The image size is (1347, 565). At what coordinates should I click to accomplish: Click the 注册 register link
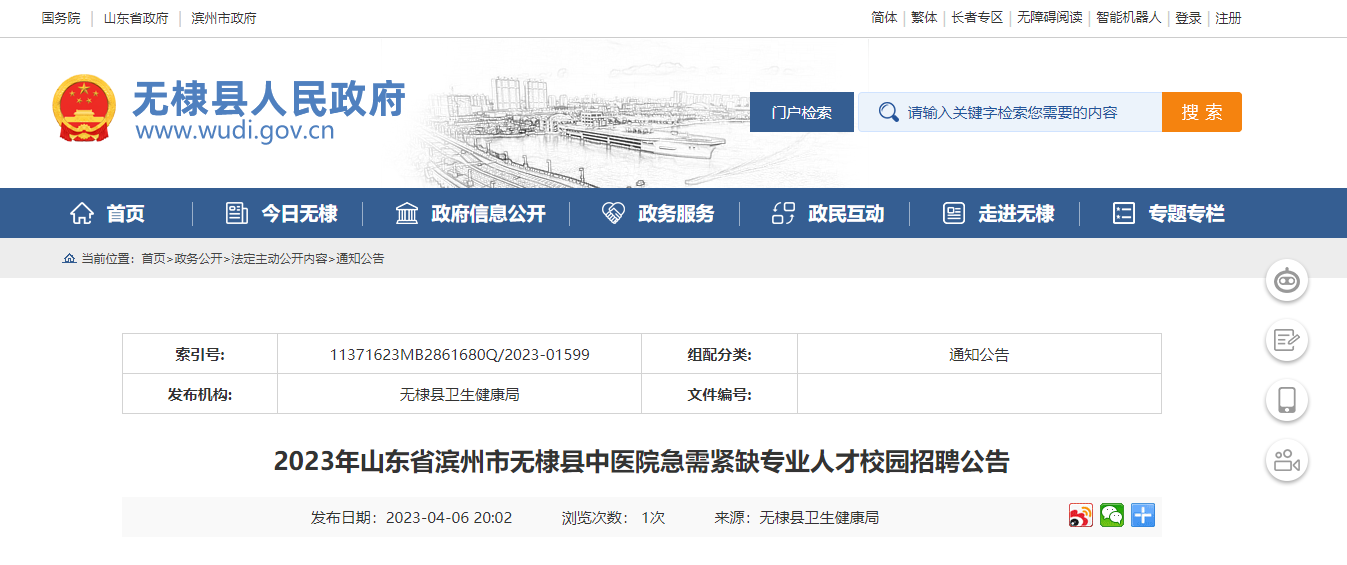click(1228, 18)
